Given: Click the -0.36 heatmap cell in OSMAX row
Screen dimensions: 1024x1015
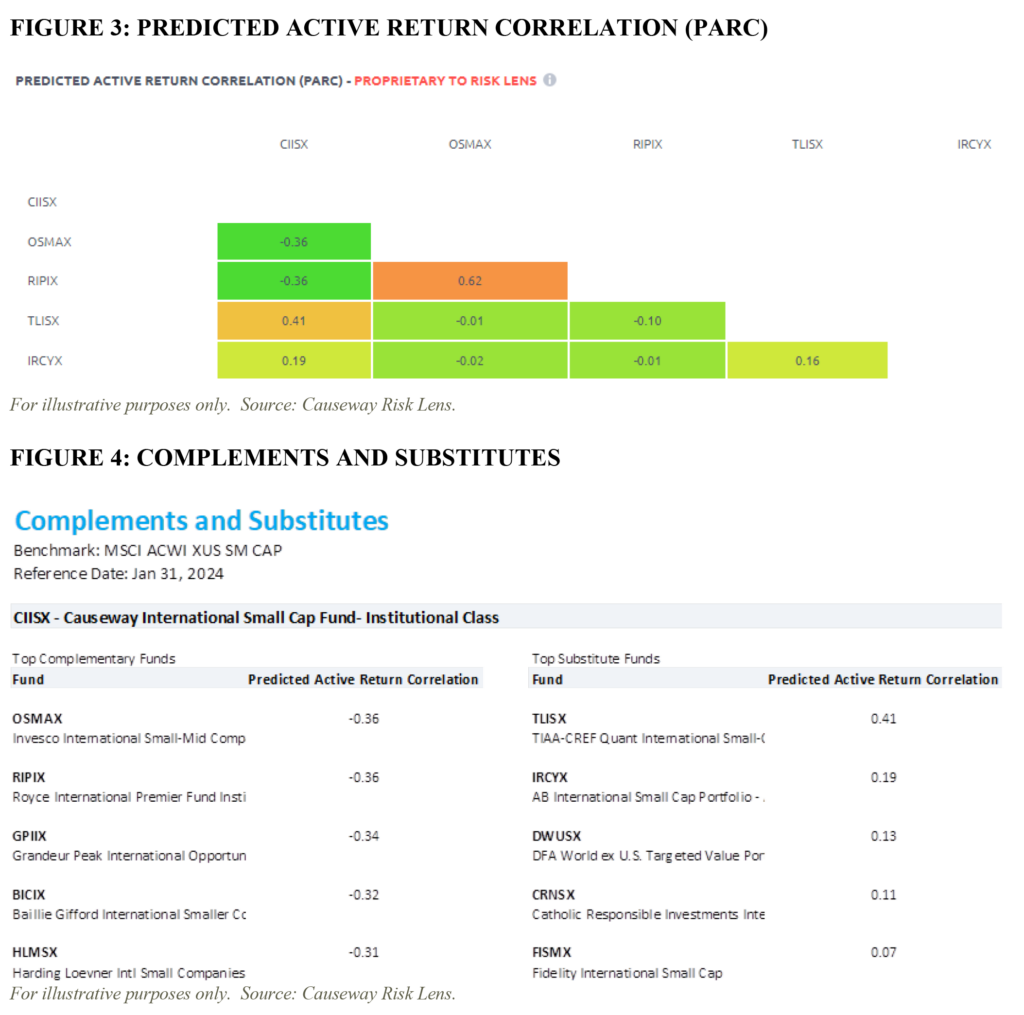Looking at the screenshot, I should point(294,242).
